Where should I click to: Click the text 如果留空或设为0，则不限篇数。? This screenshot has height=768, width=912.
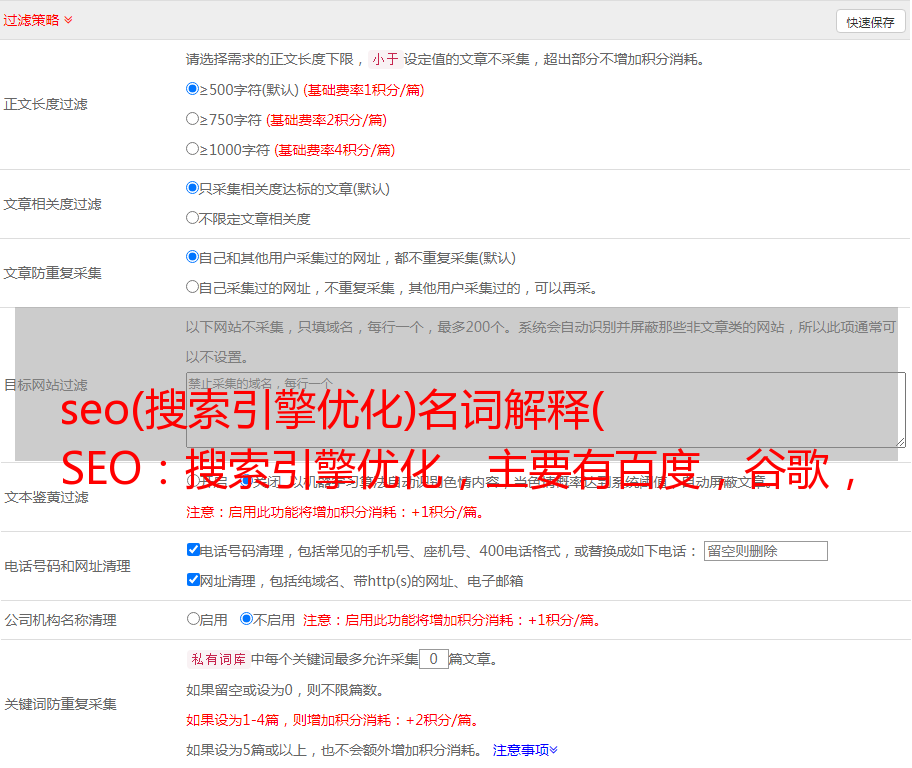click(285, 691)
